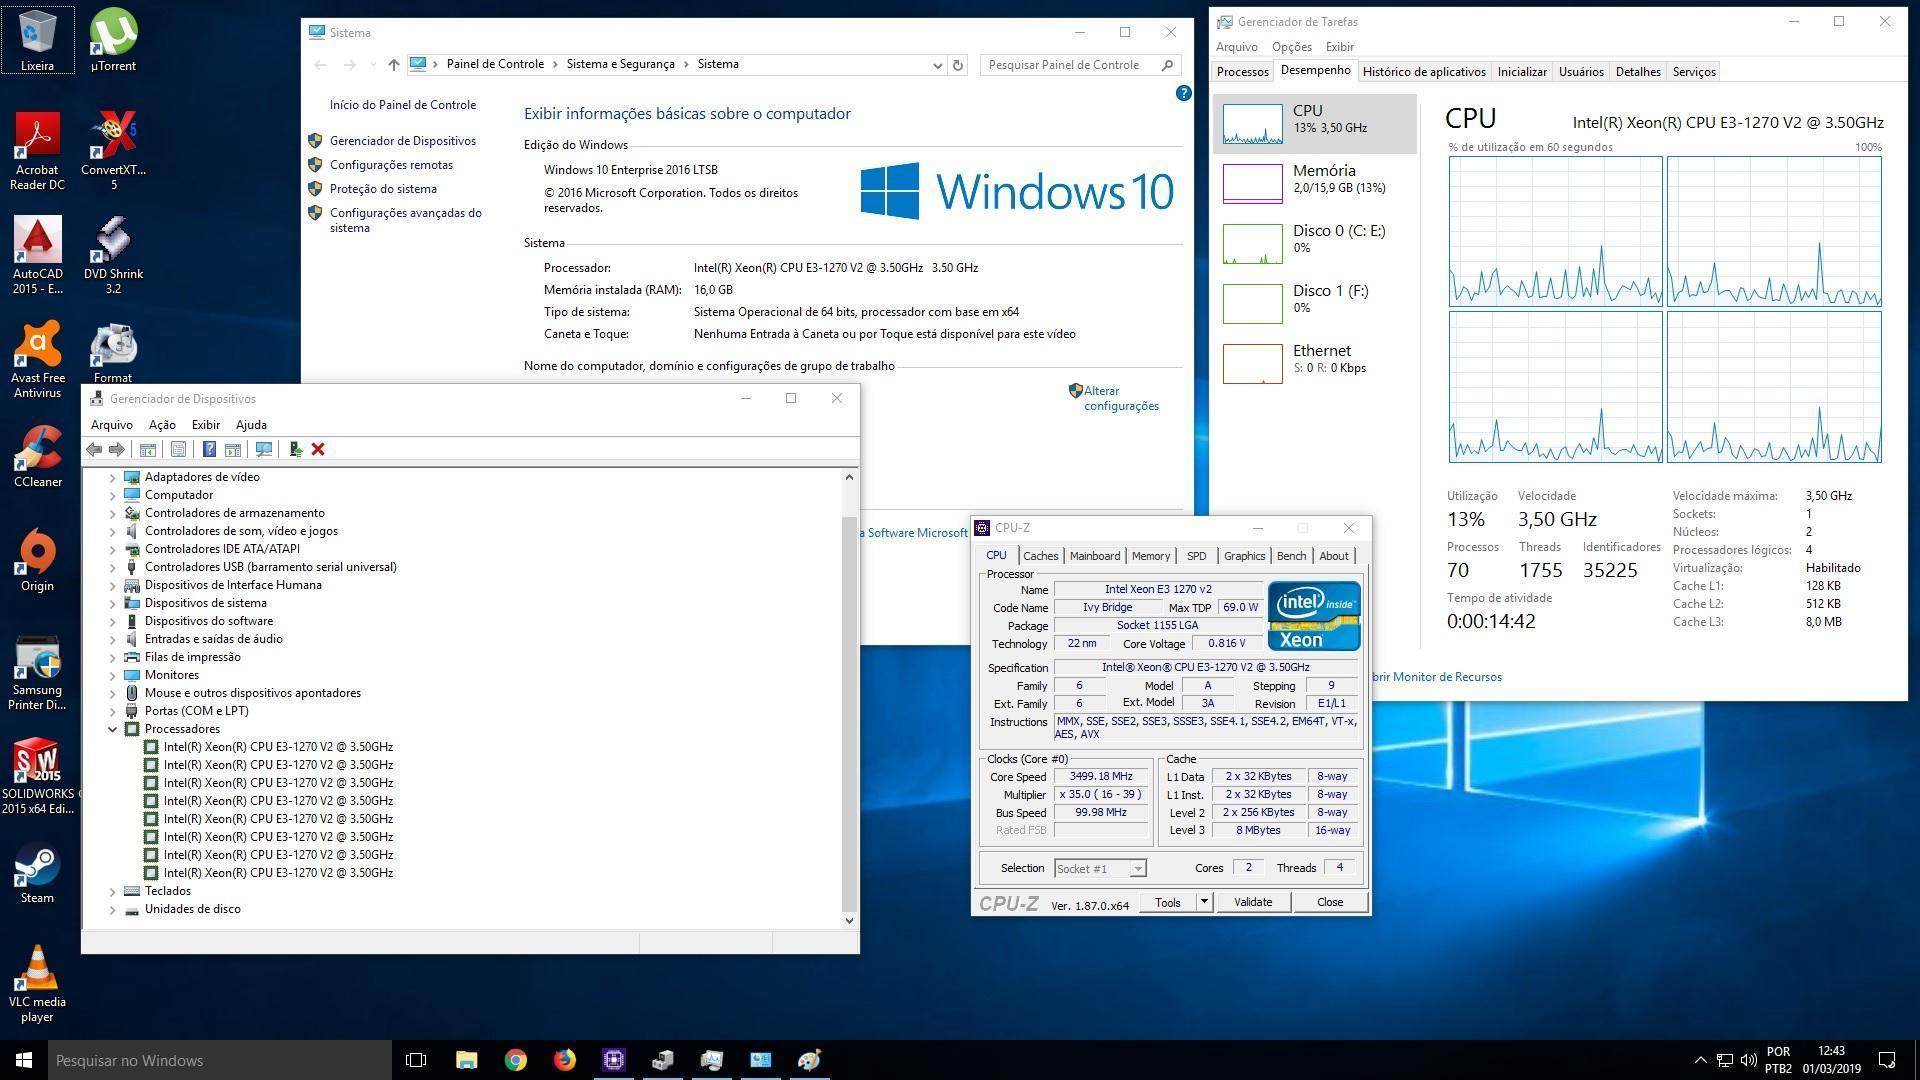Open Configurações remotas link
Viewport: 1920px width, 1080px height.
[391, 165]
